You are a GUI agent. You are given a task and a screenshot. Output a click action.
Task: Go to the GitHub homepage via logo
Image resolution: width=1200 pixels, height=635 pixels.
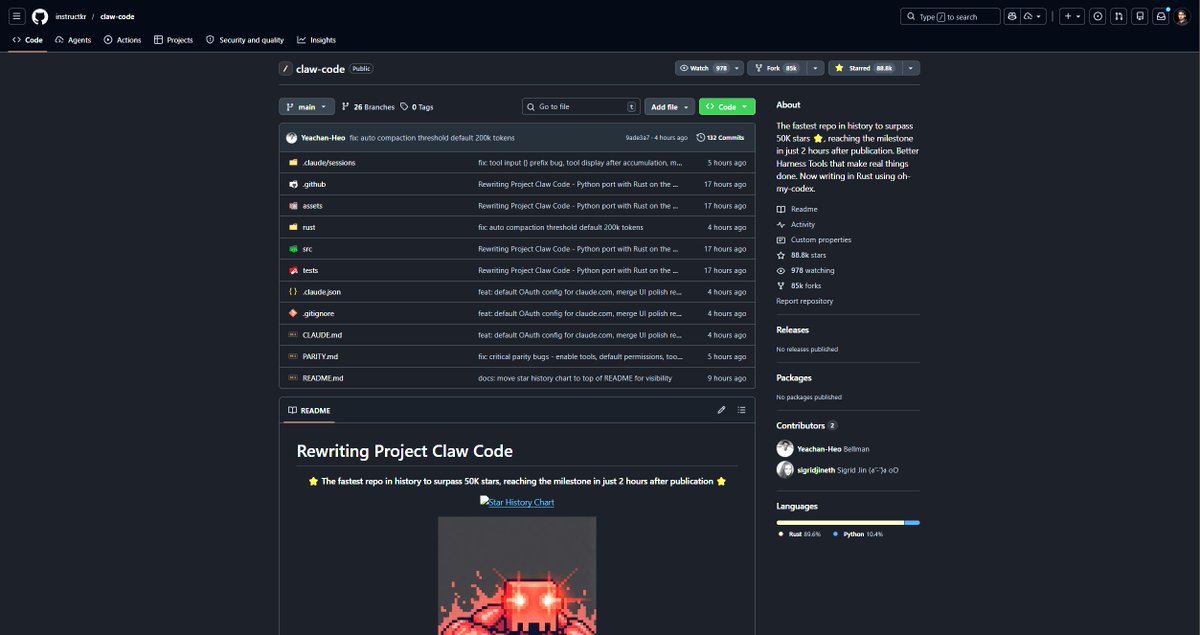(40, 16)
